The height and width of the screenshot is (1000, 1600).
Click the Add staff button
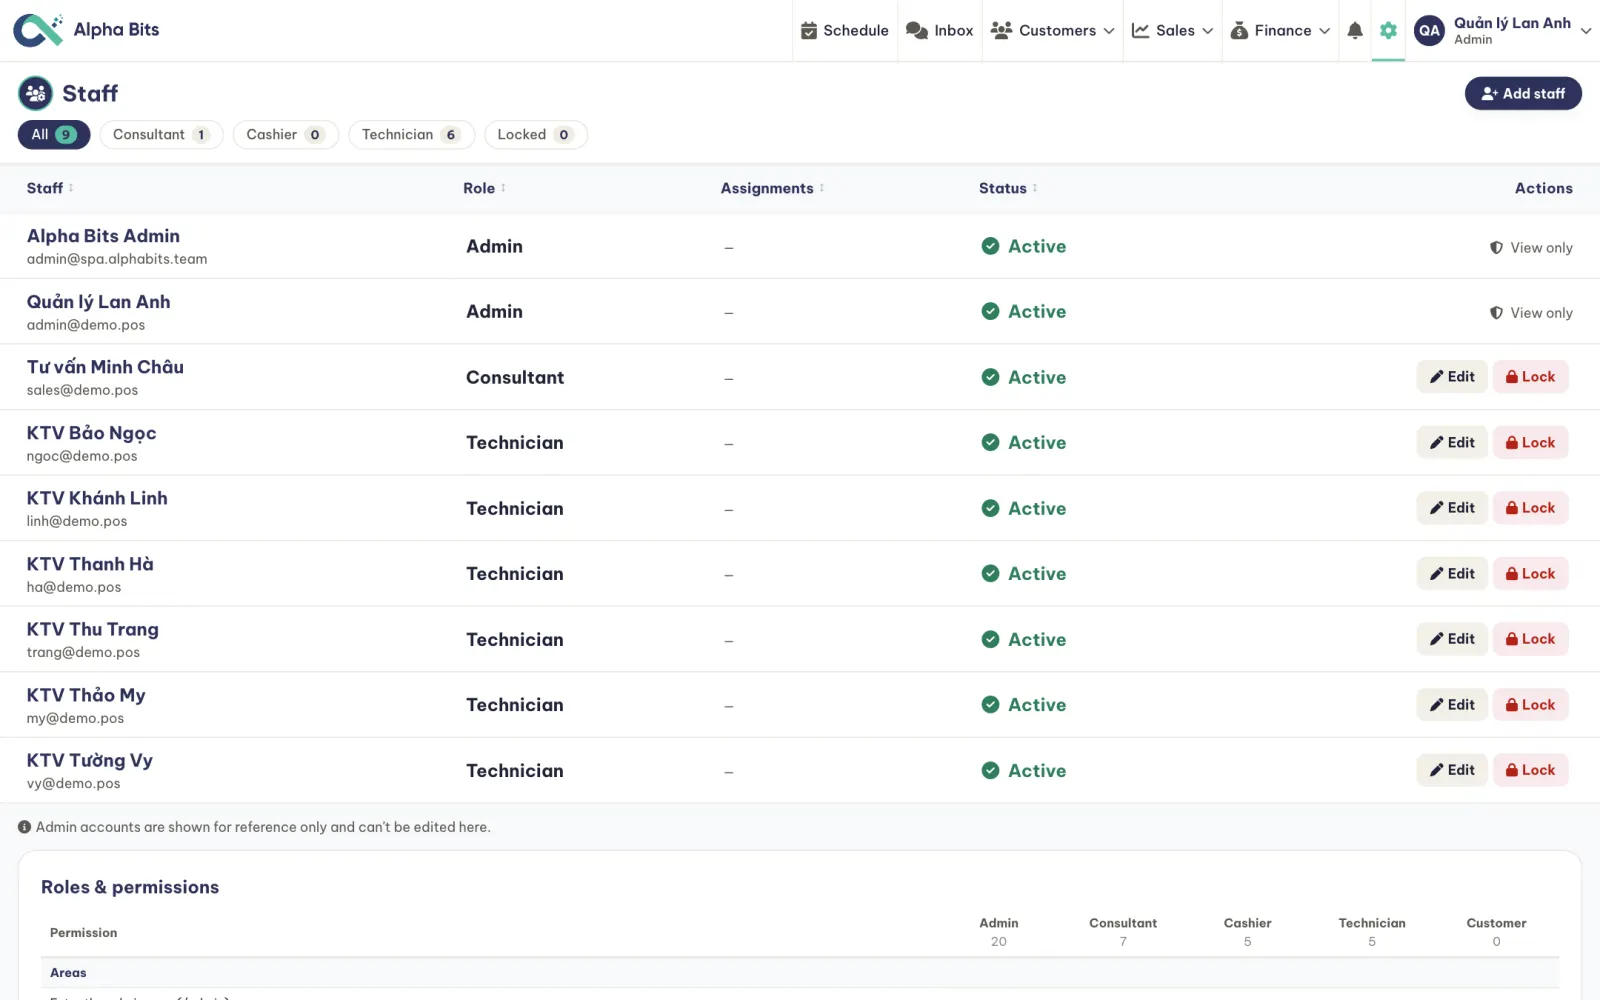click(x=1523, y=94)
